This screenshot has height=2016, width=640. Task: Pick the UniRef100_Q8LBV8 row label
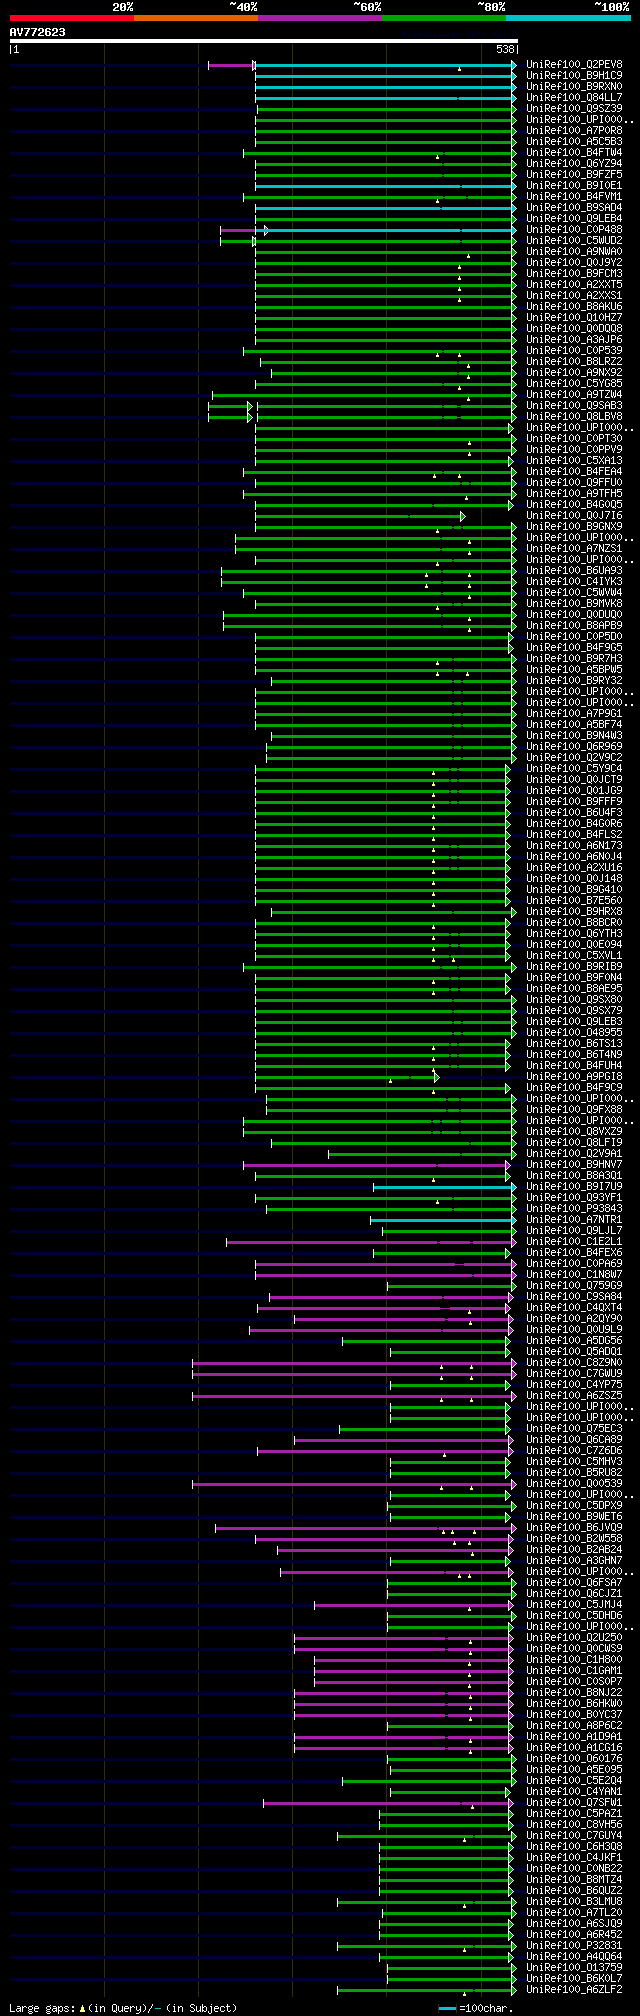click(574, 416)
